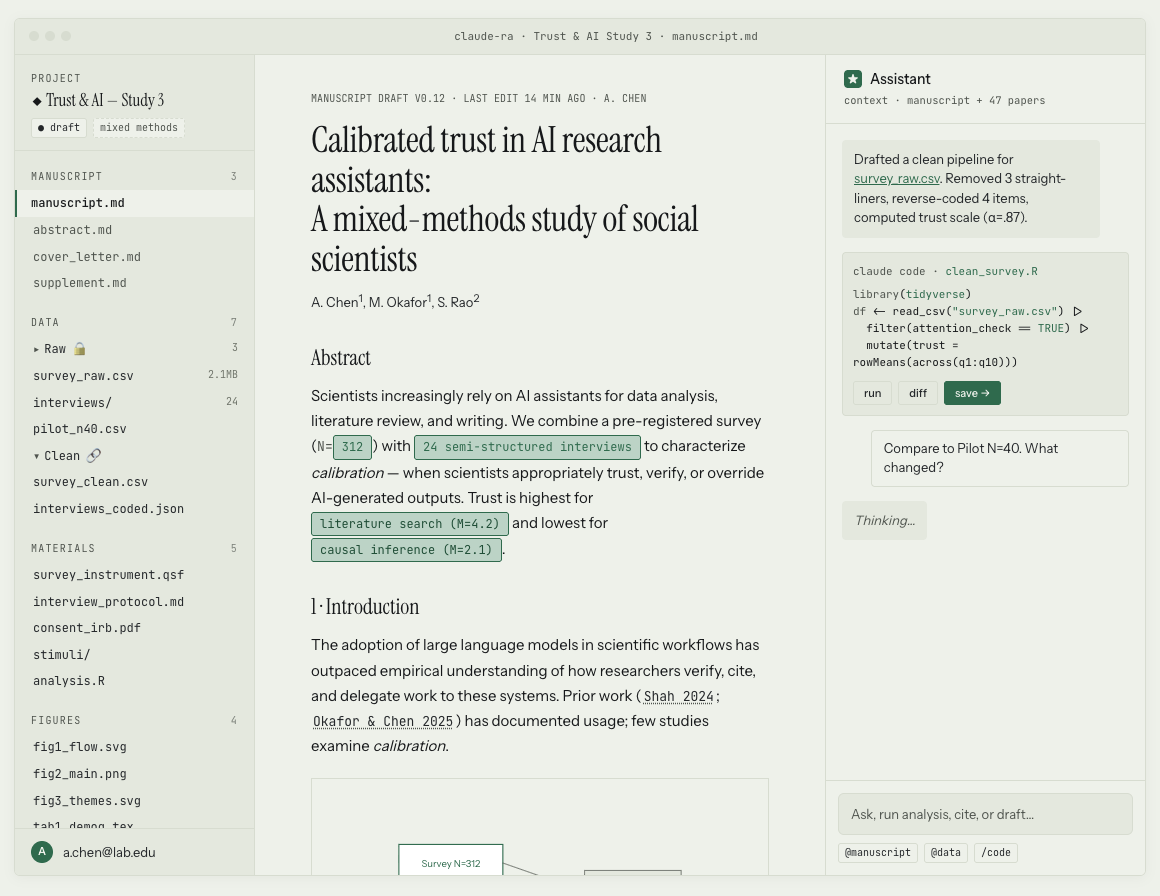The image size is (1160, 896).
Task: Open manuscript.md from the sidebar
Action: tap(78, 203)
